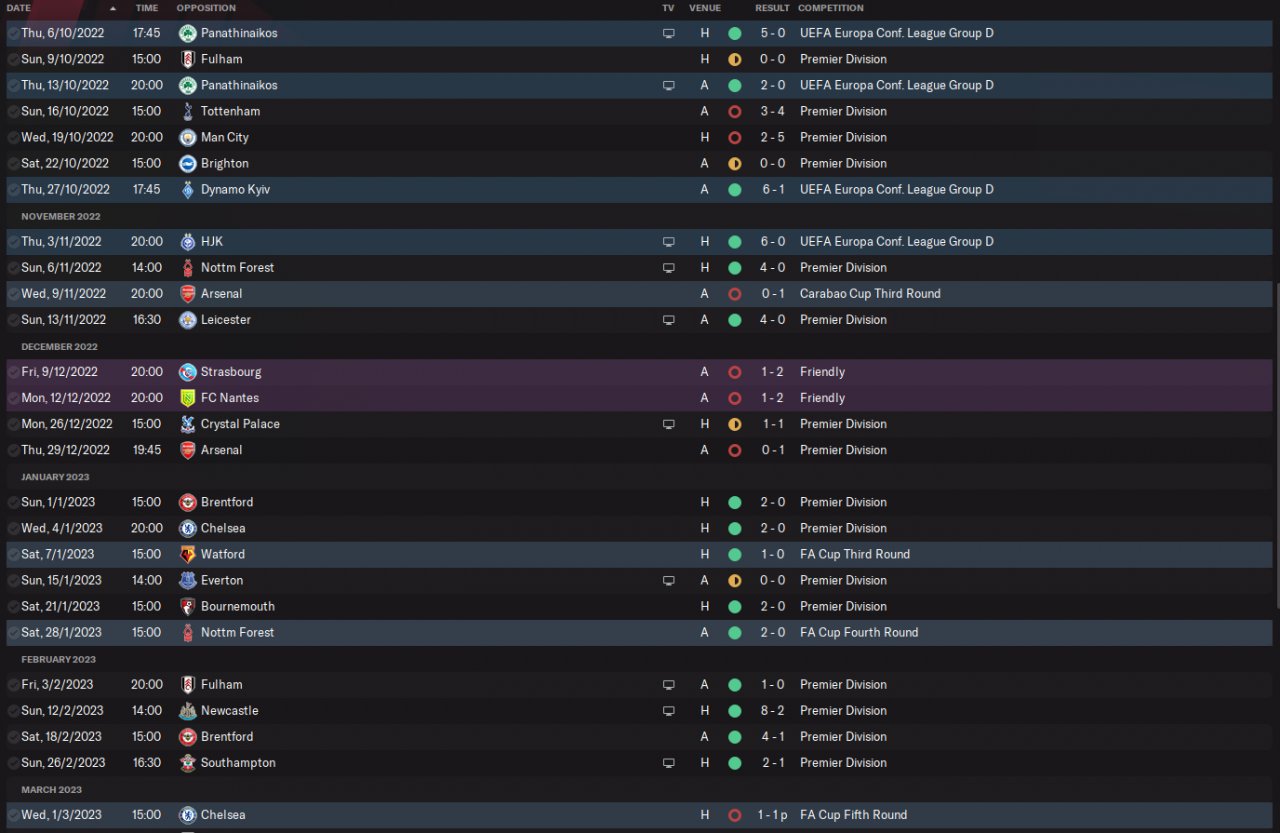Open the Leicester team link
This screenshot has height=833, width=1280.
pyautogui.click(x=225, y=320)
